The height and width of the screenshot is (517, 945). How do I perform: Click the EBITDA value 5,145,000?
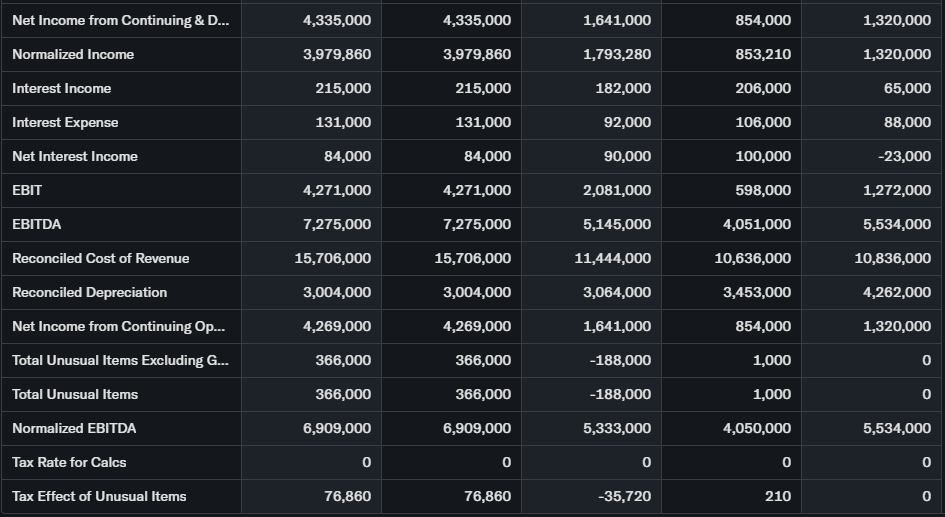click(x=617, y=224)
